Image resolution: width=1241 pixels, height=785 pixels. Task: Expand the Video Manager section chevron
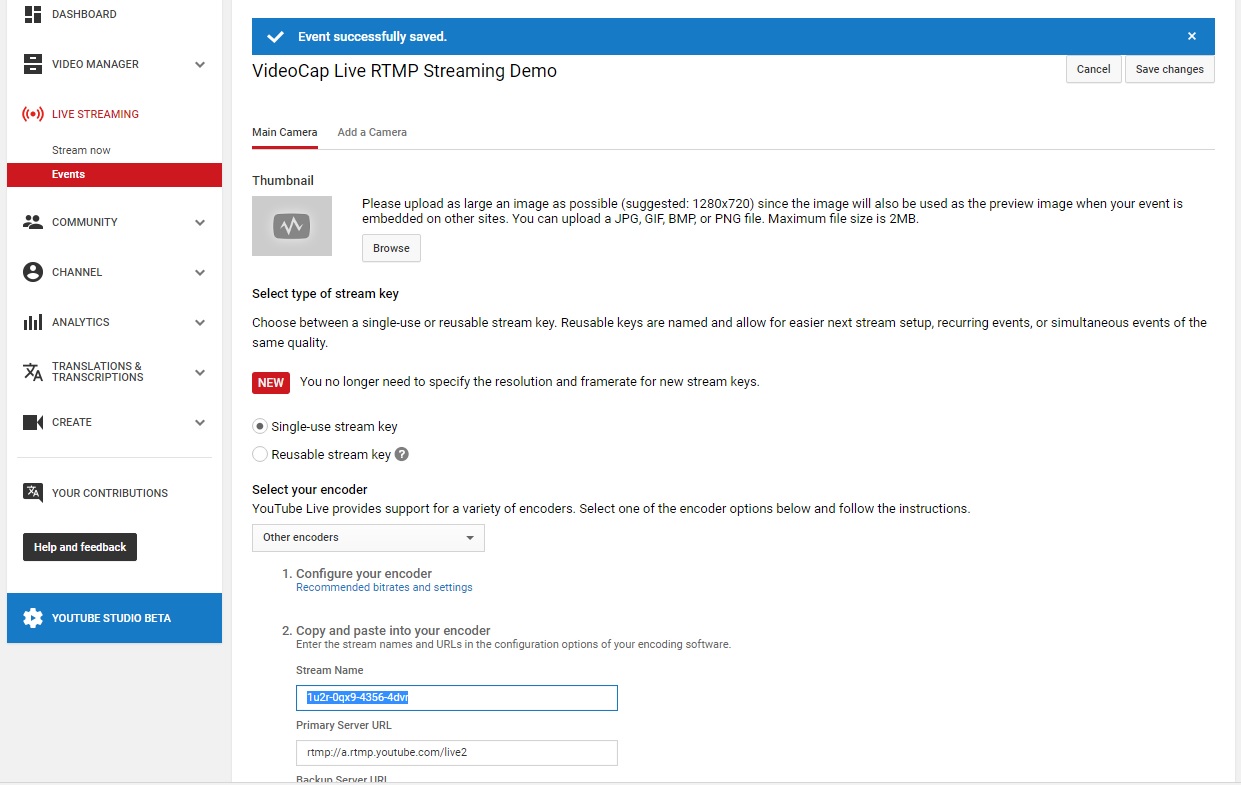200,64
